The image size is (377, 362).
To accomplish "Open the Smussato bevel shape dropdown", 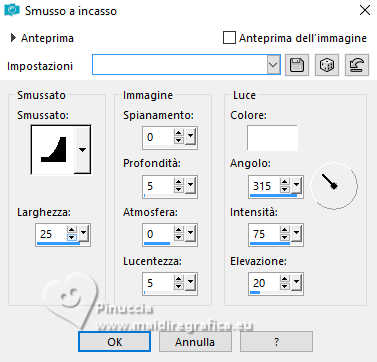I will point(82,149).
